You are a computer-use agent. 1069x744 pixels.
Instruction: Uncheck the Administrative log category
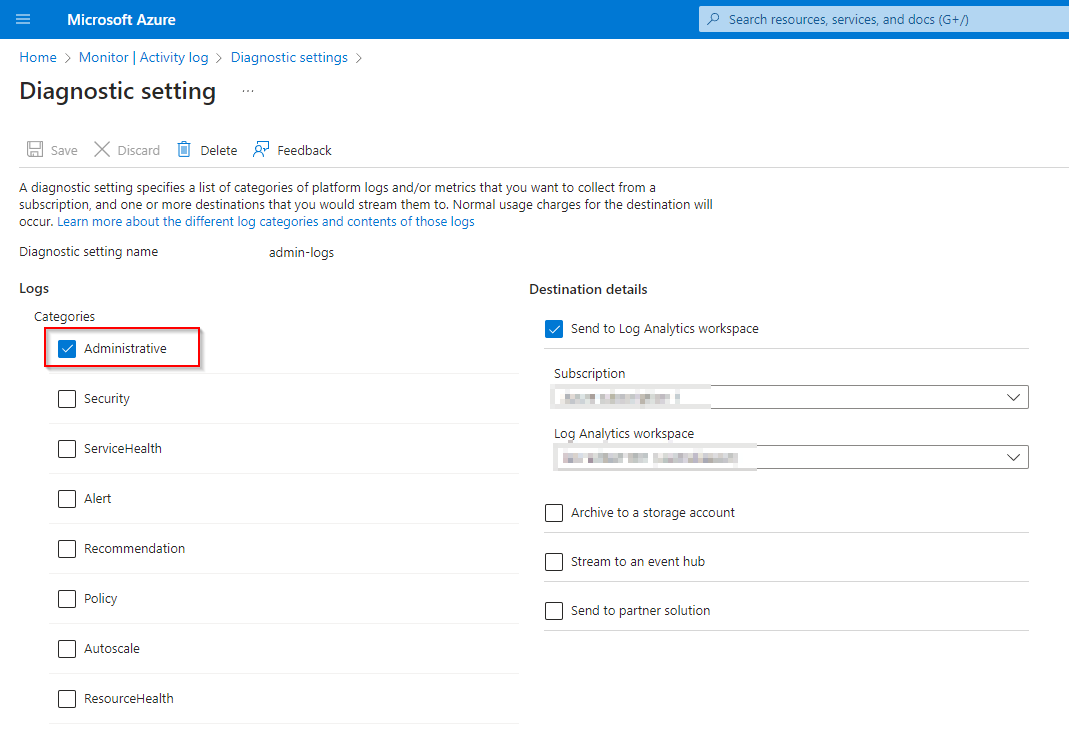coord(67,349)
